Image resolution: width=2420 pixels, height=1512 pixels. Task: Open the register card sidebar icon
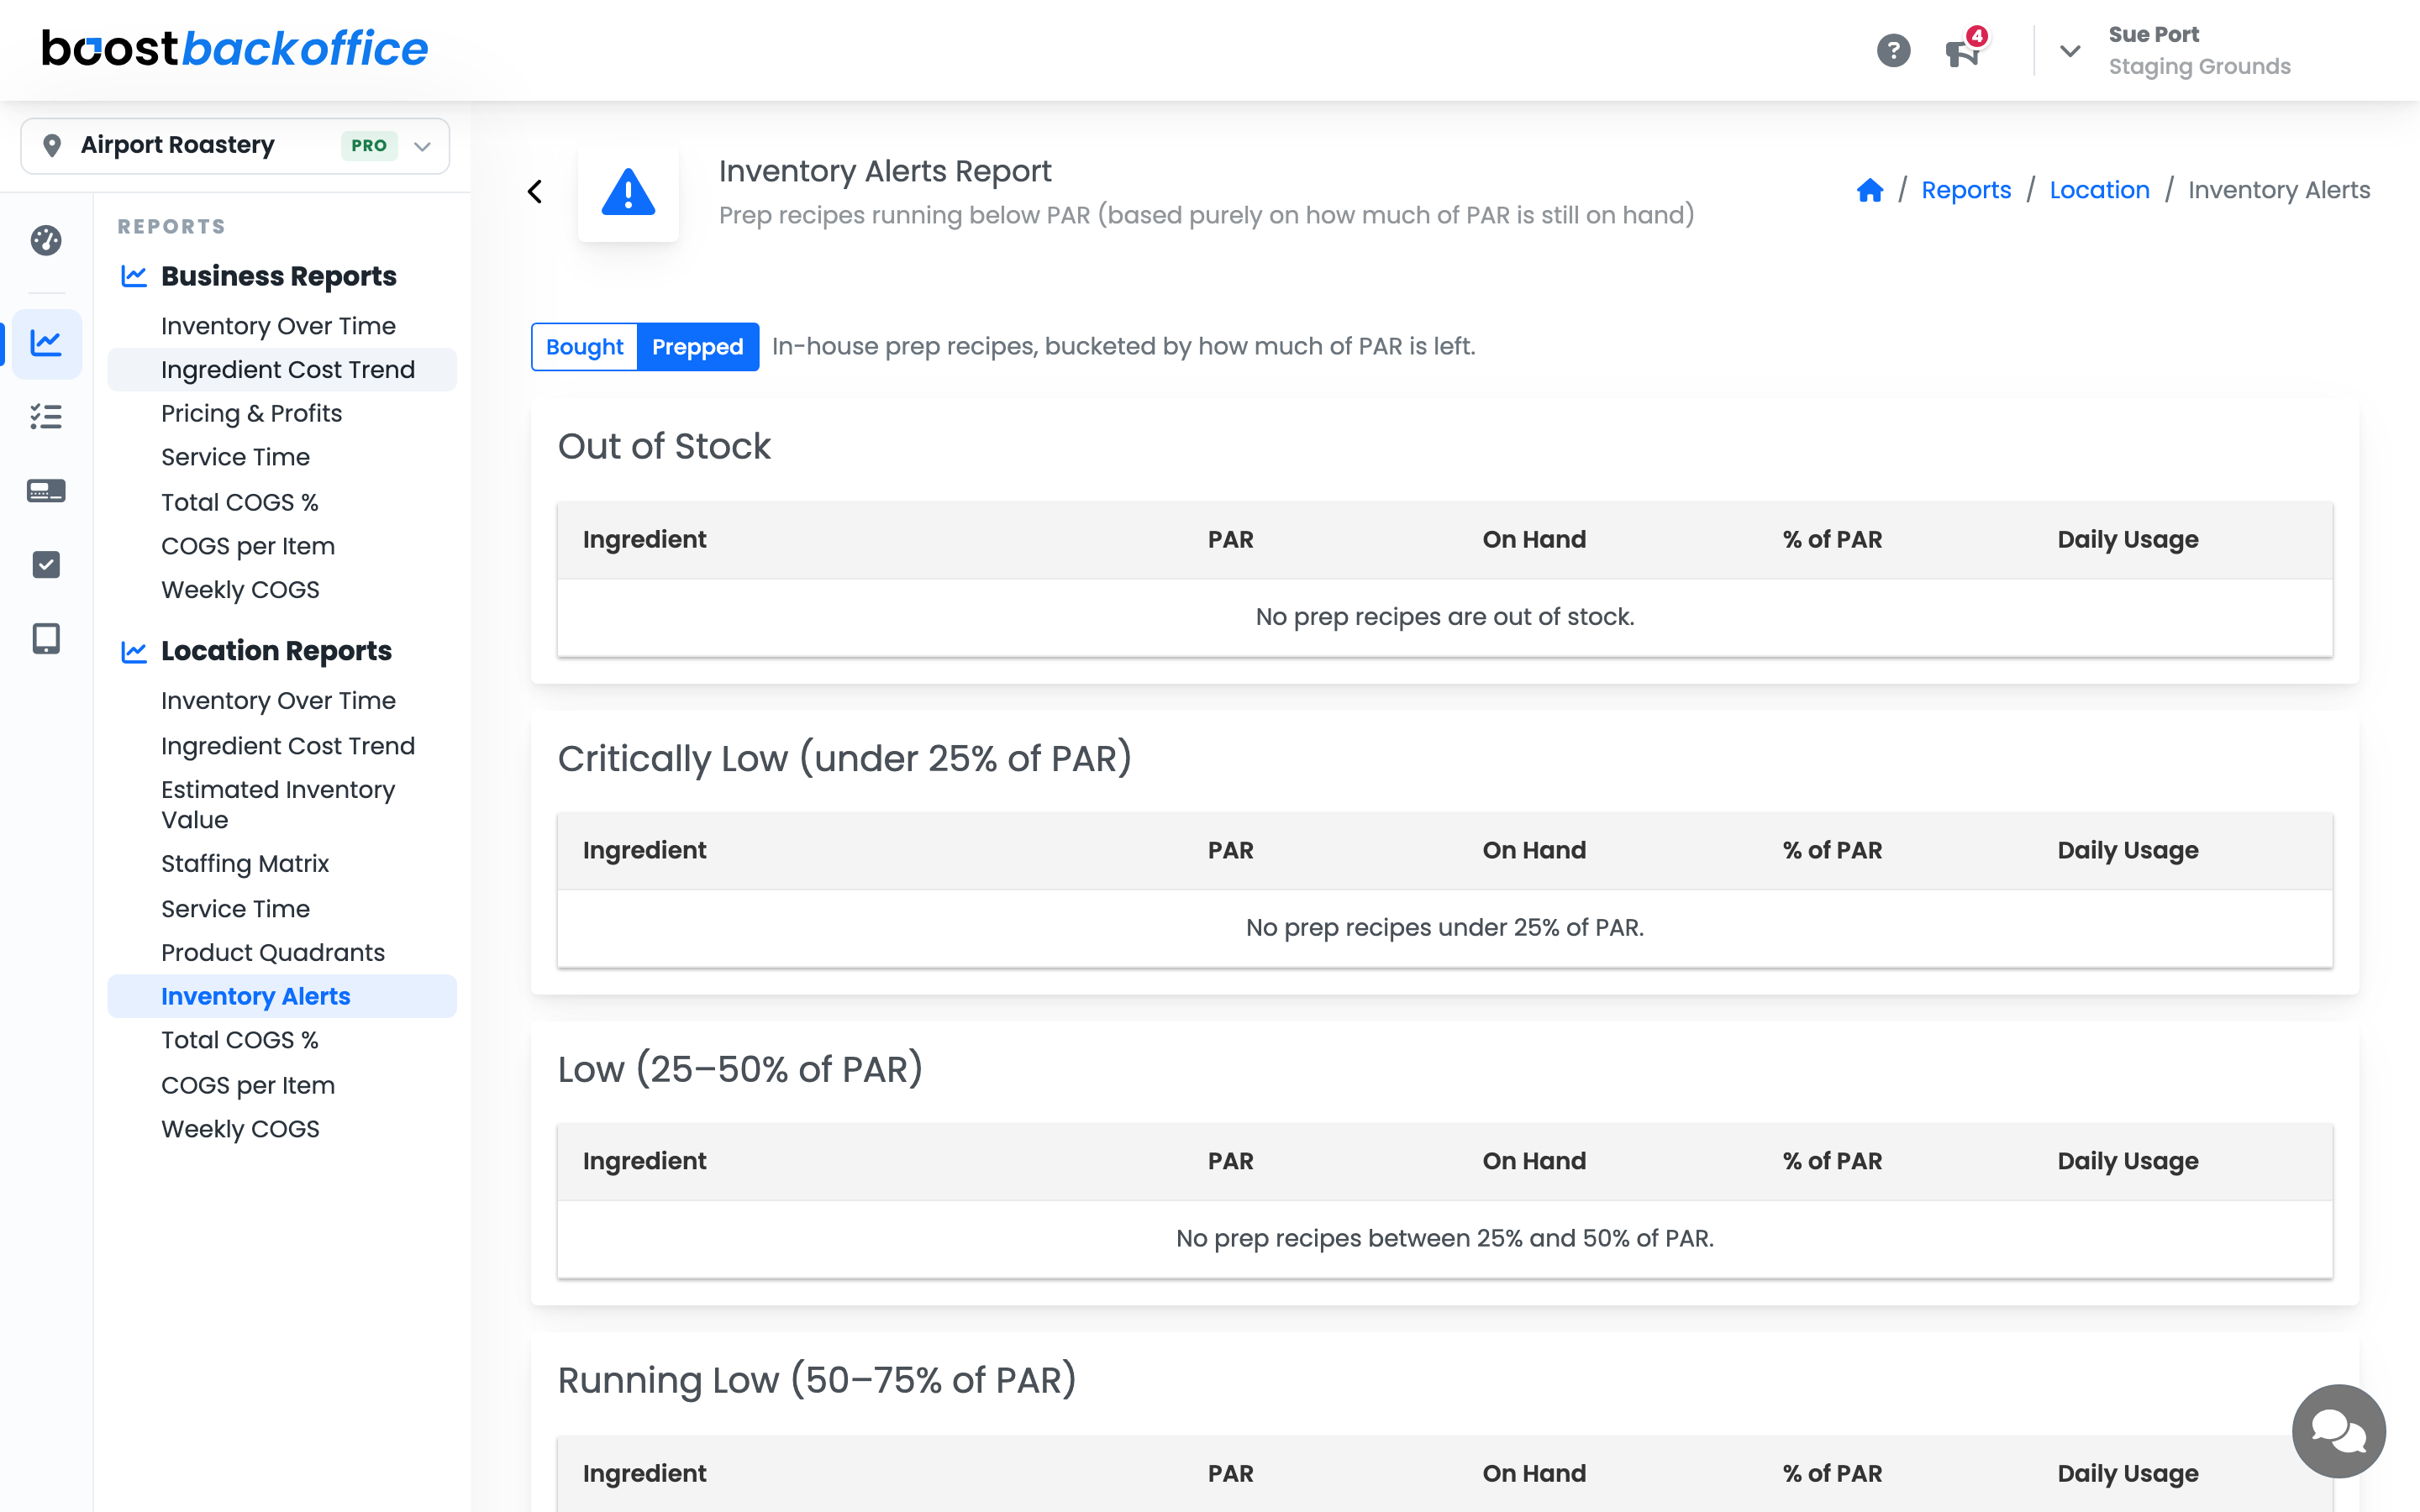click(x=46, y=491)
